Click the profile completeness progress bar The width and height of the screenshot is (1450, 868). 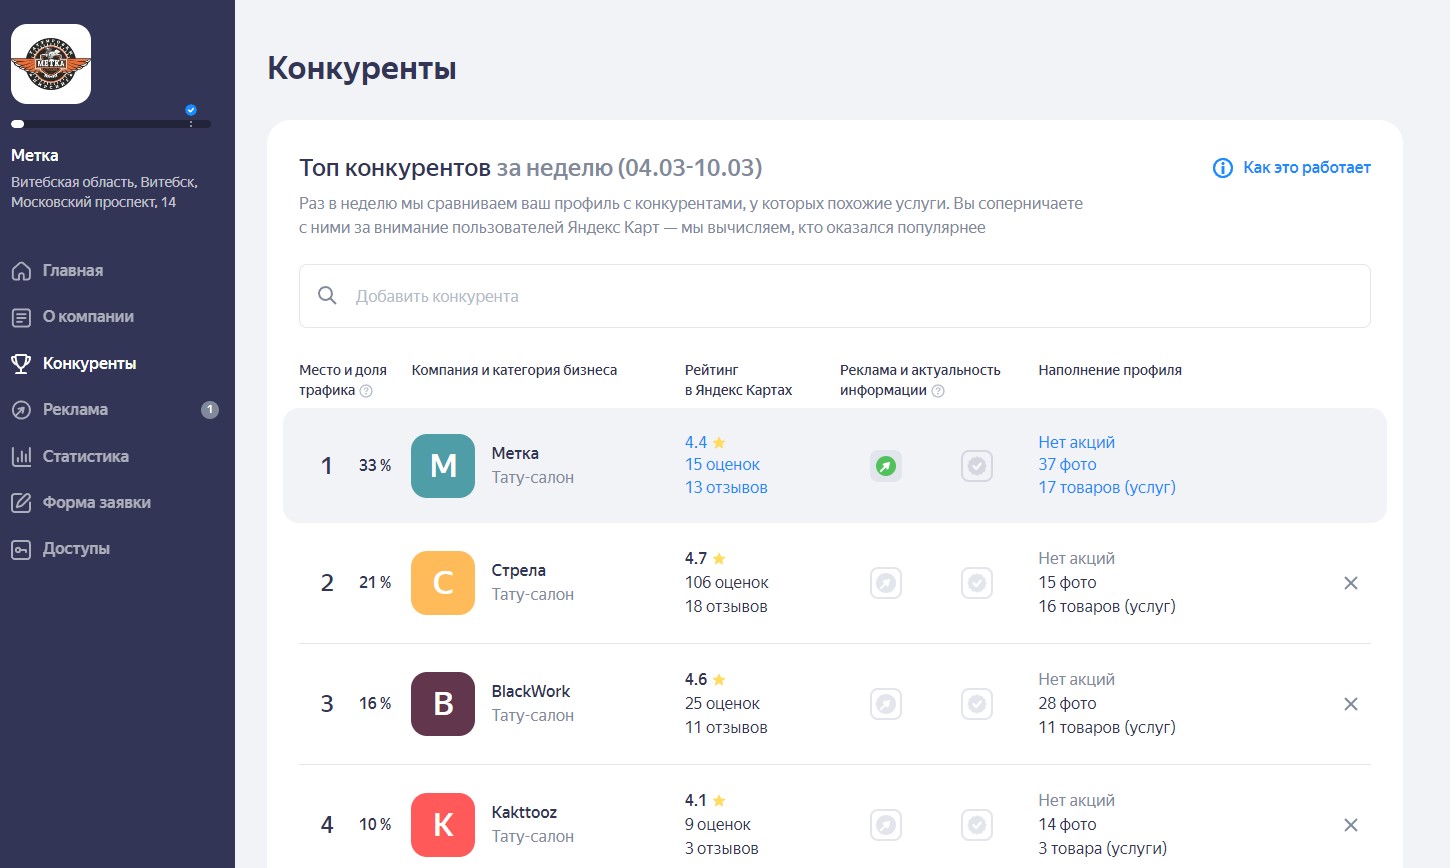click(x=111, y=124)
